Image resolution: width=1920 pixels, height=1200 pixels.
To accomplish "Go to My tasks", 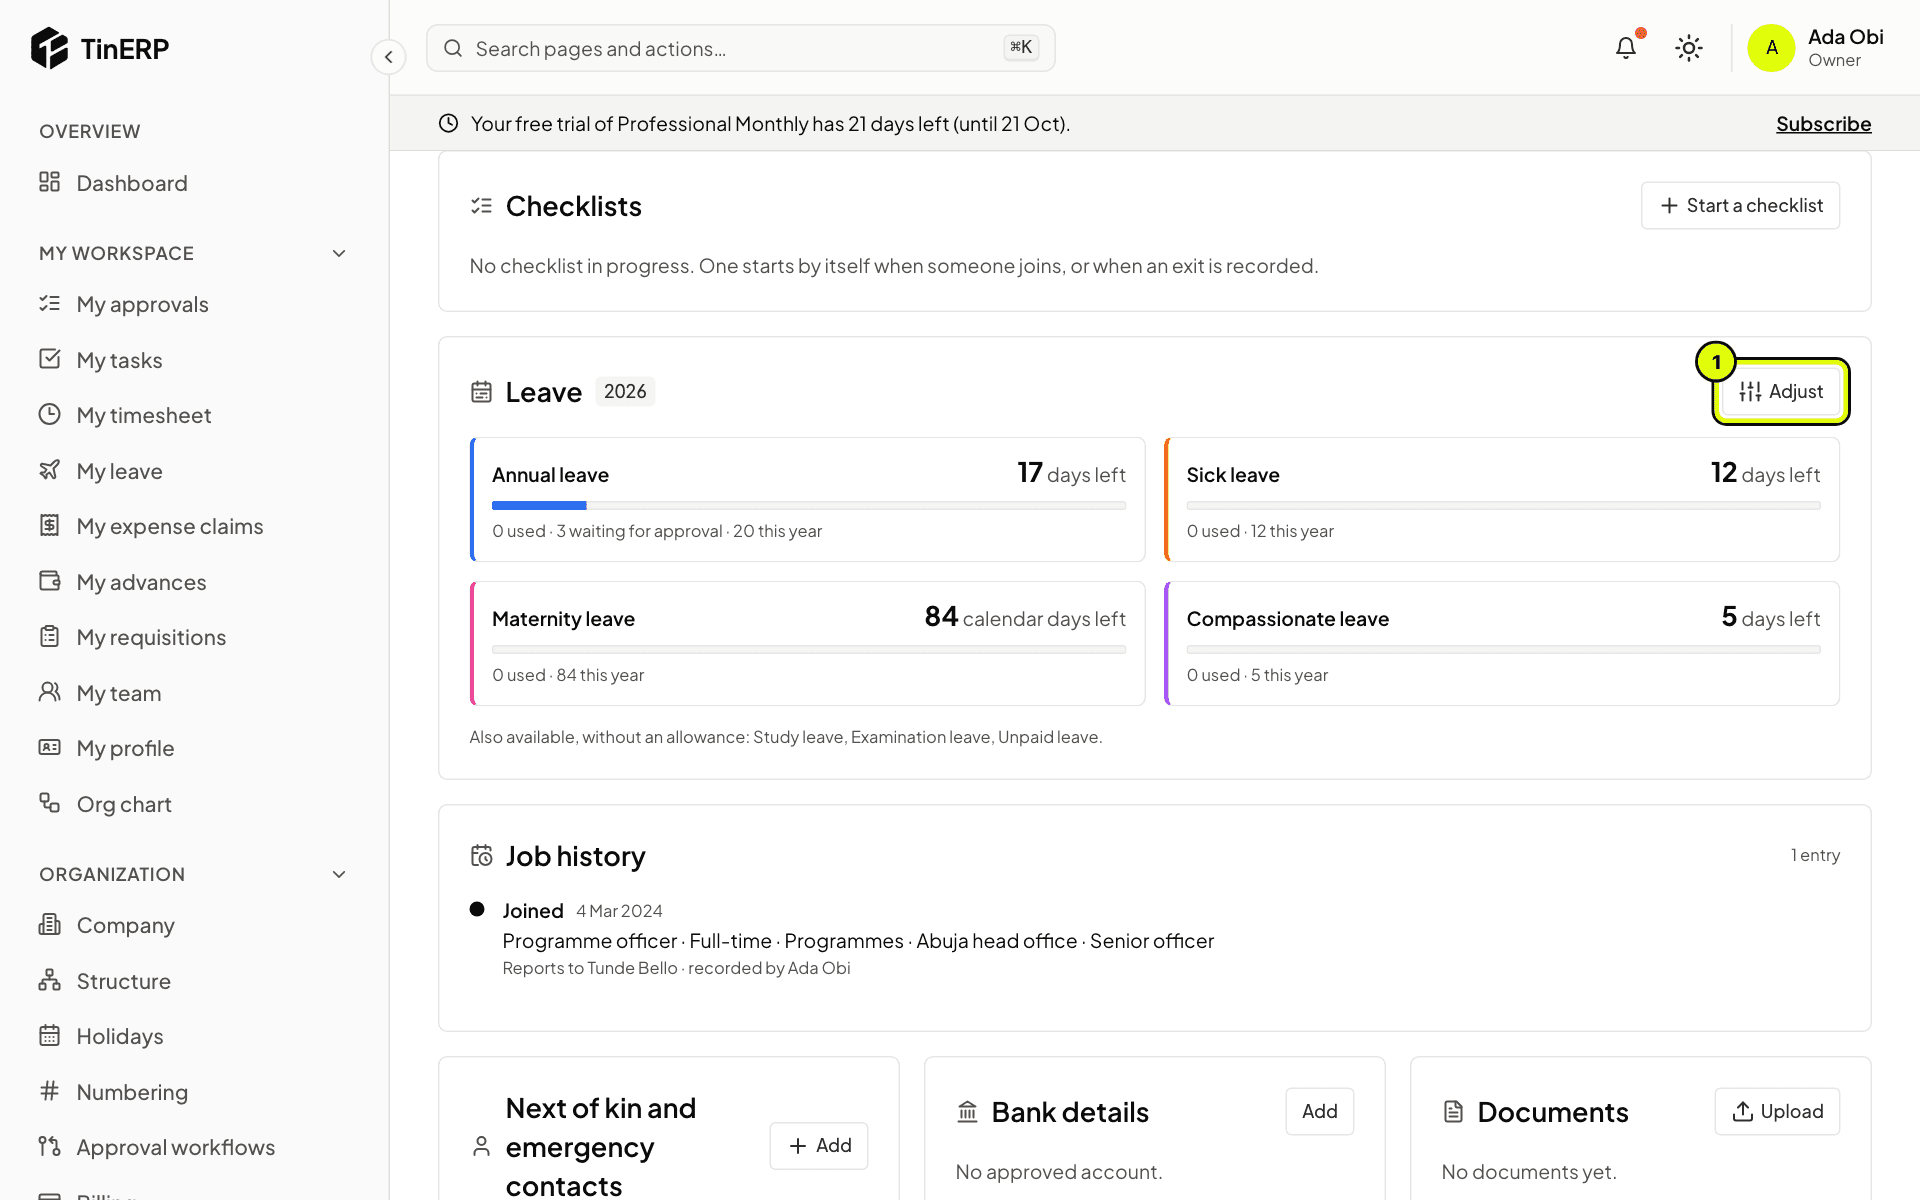I will click(194, 360).
